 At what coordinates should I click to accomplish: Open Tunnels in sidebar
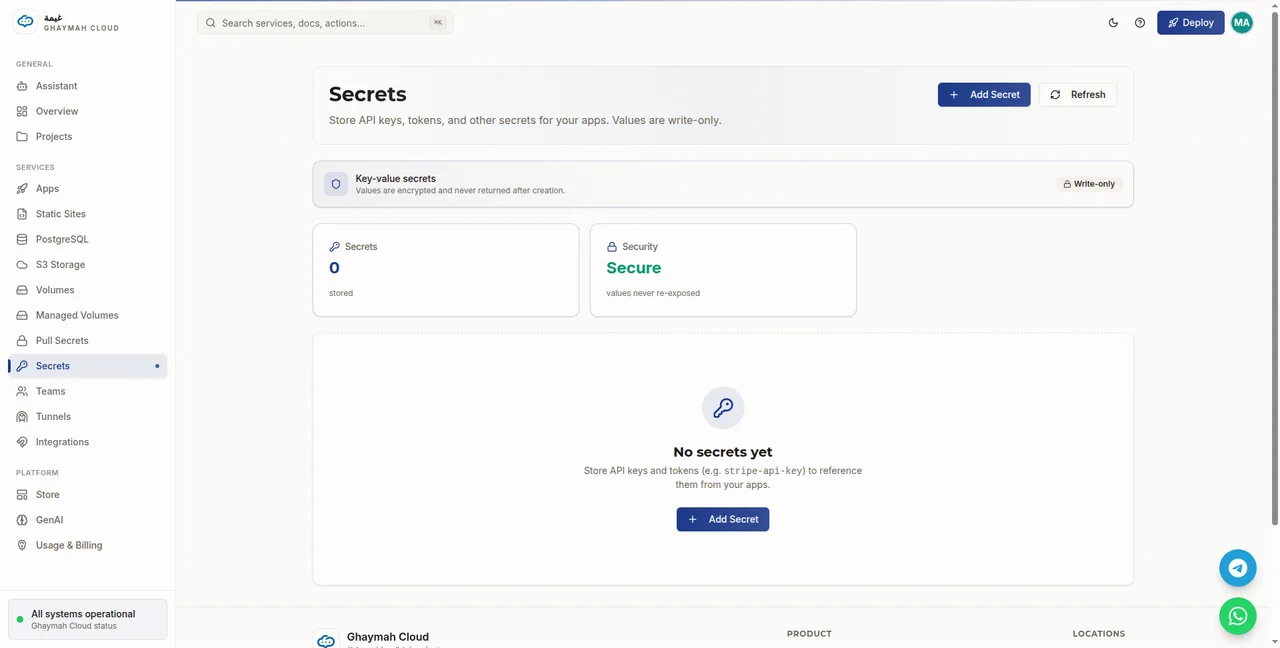coord(88,417)
